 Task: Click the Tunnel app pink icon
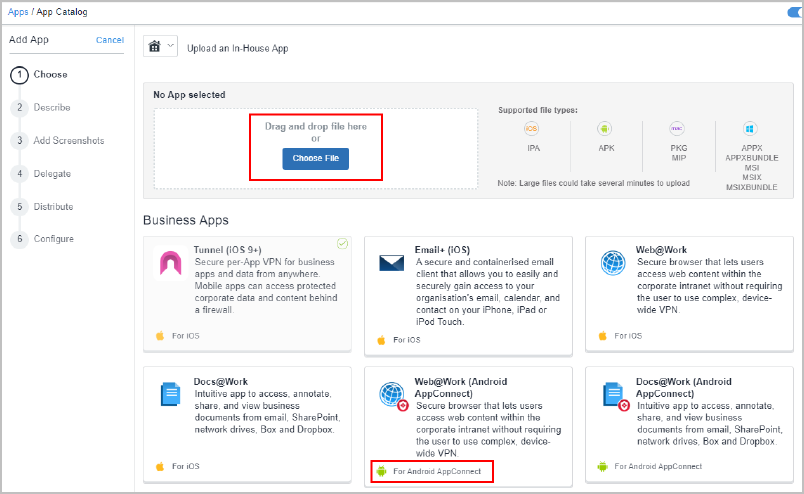pos(170,263)
